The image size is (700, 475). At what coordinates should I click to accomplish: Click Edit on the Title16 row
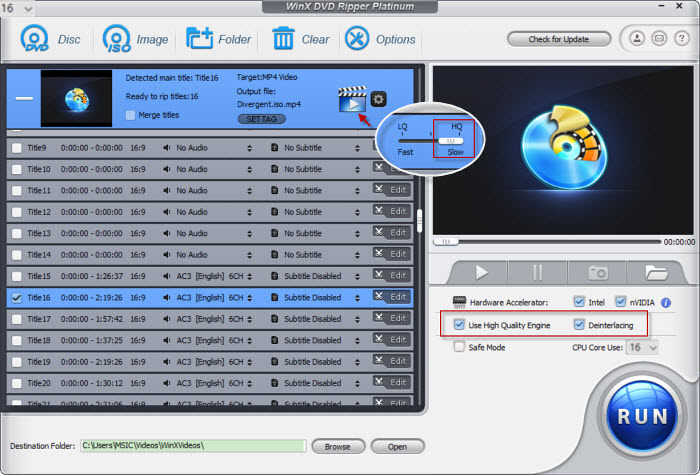(392, 297)
